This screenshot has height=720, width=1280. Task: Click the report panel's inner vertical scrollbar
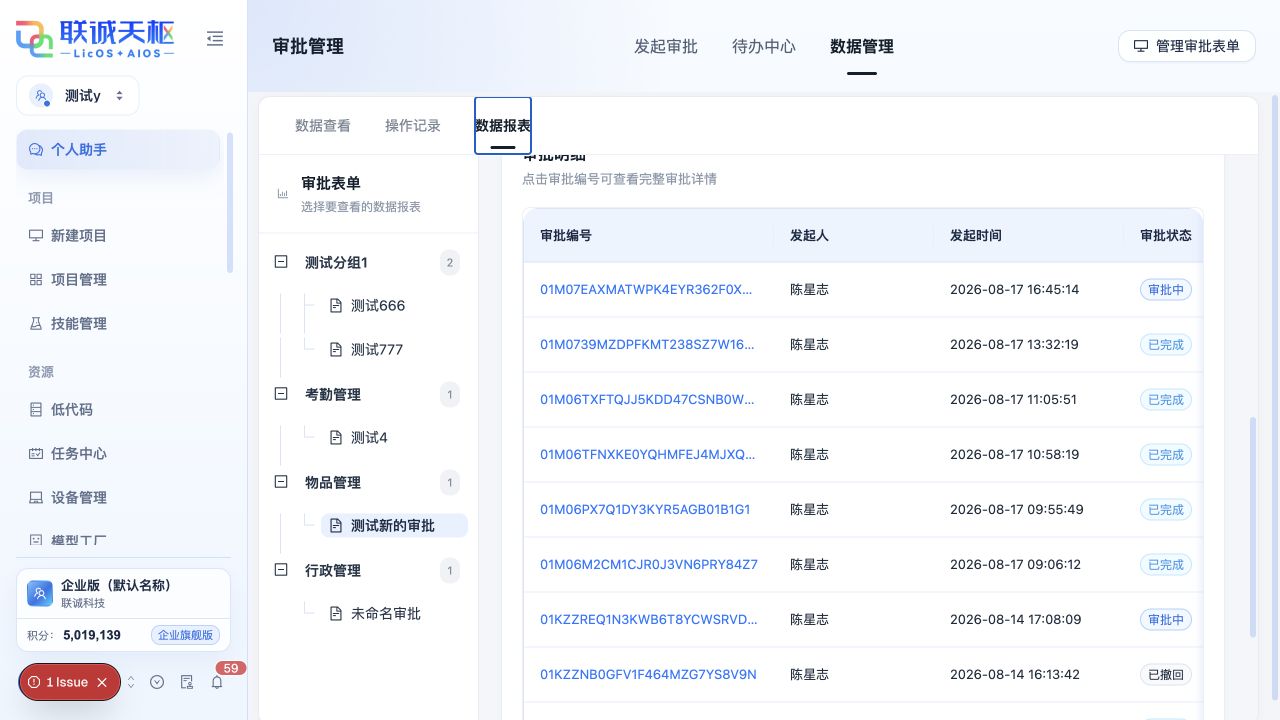tap(1253, 528)
